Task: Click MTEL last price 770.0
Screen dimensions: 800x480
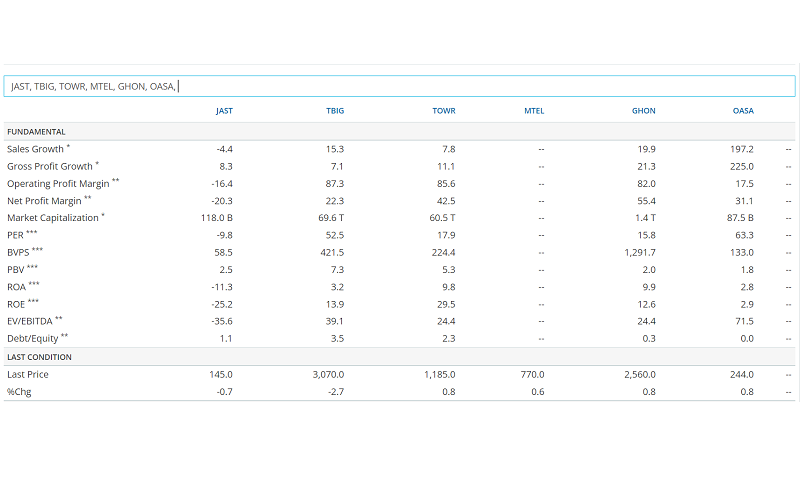Action: click(532, 374)
